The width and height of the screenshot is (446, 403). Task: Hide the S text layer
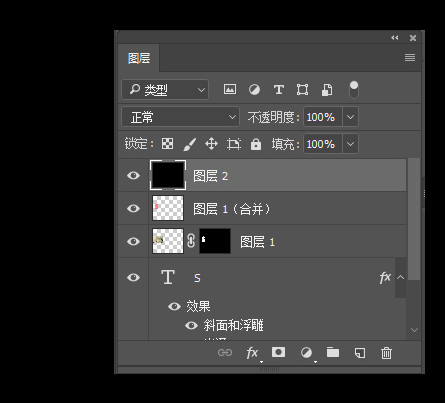click(x=133, y=277)
